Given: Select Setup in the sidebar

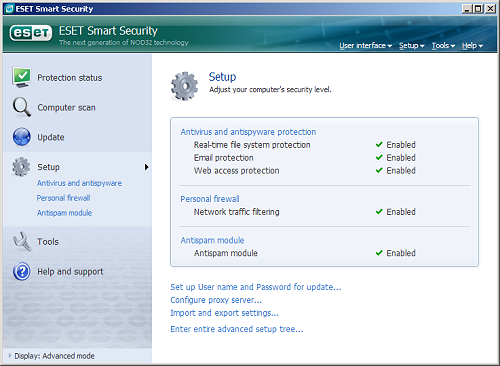Looking at the screenshot, I should coord(48,167).
